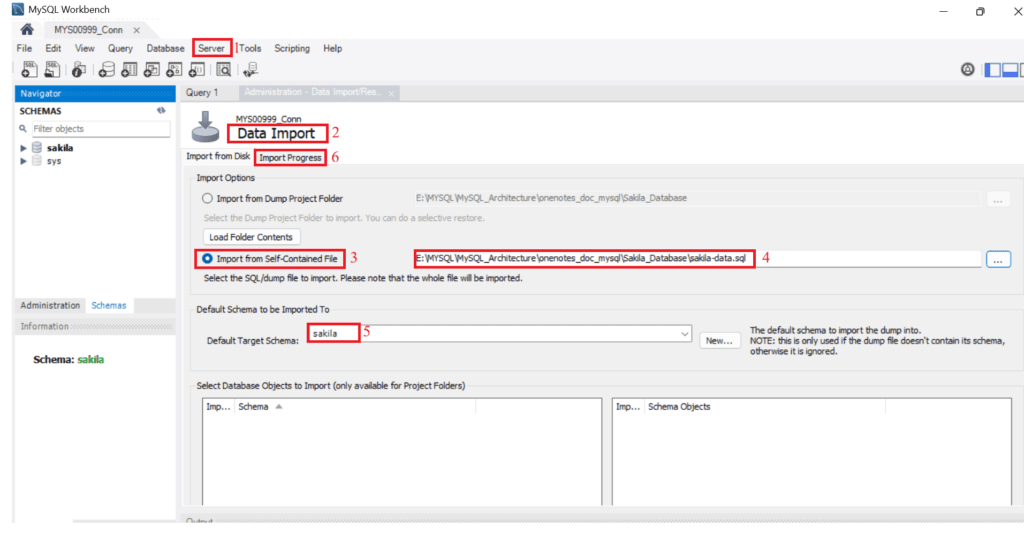The height and width of the screenshot is (535, 1024).
Task: Open the Scripting menu
Action: tap(292, 48)
